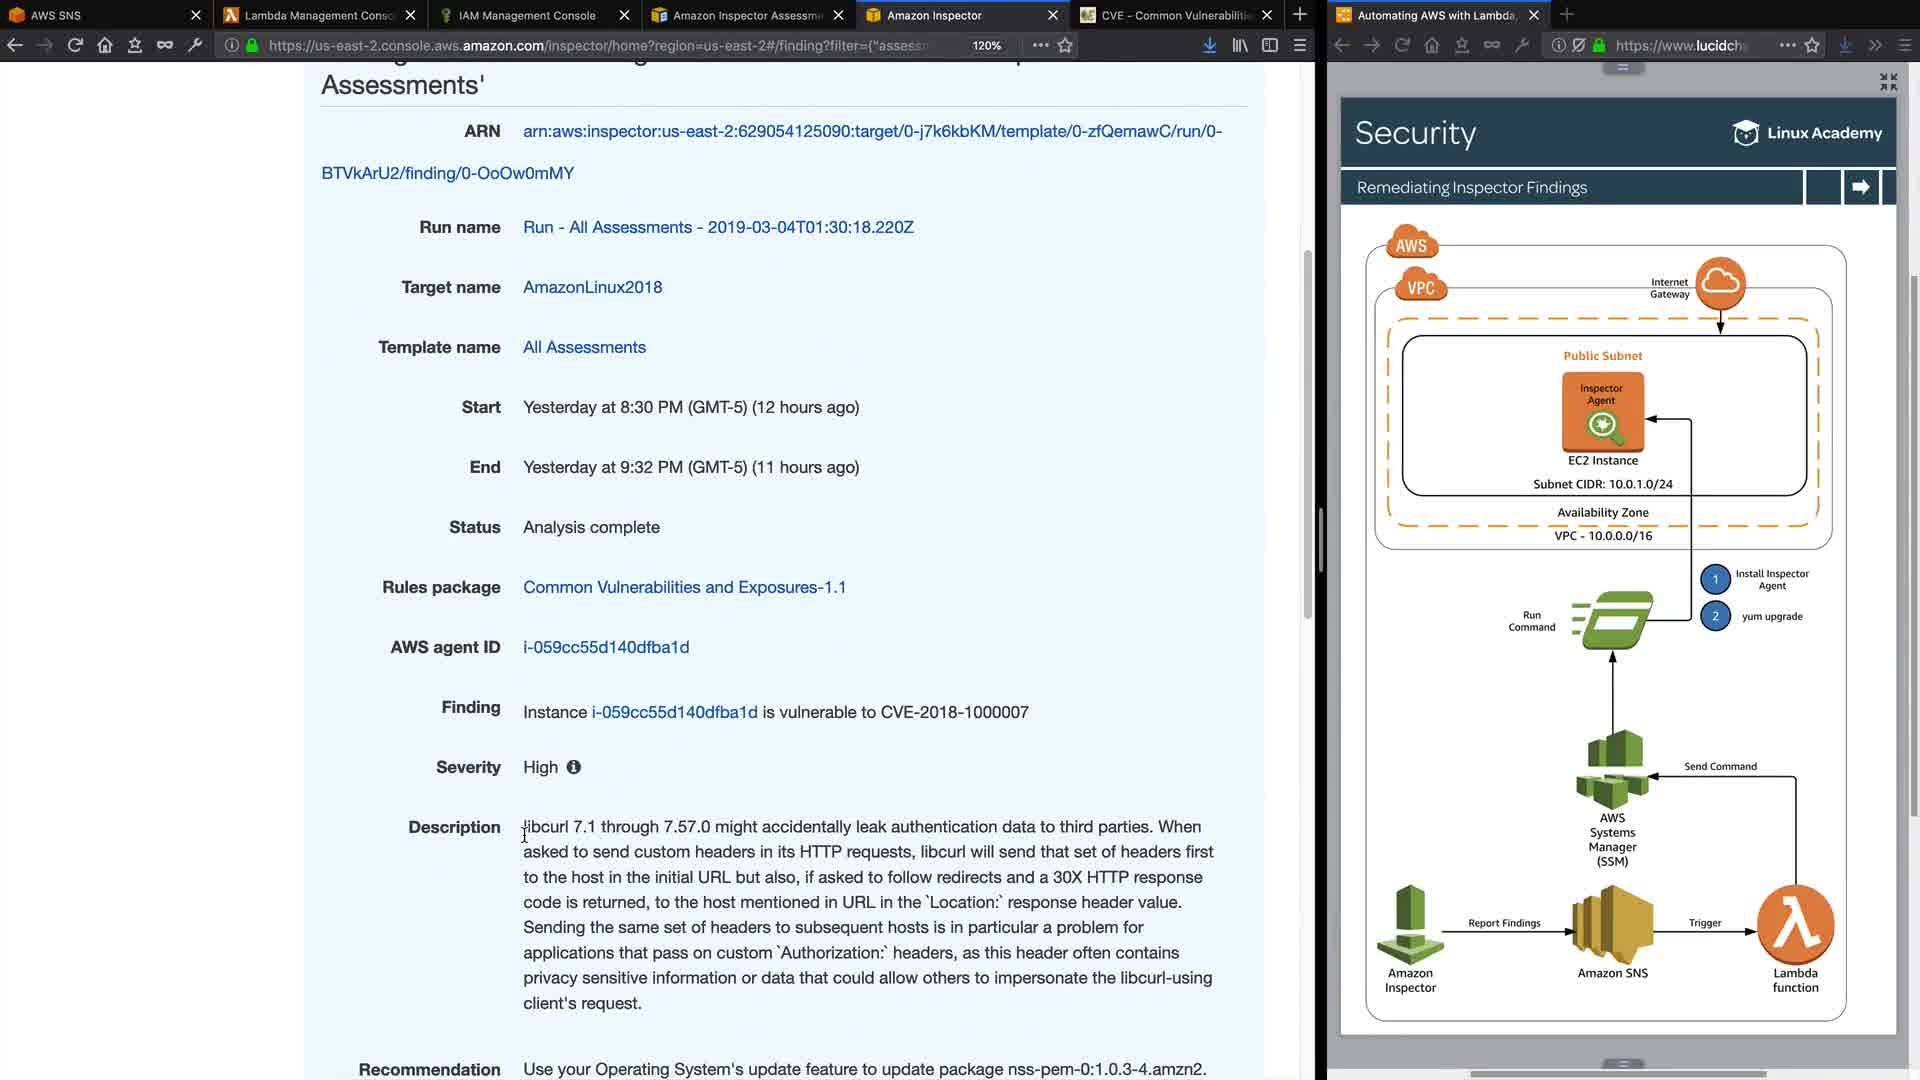This screenshot has height=1080, width=1920.
Task: Click next-slide arrow in Lucidchart diagram
Action: click(x=1860, y=187)
